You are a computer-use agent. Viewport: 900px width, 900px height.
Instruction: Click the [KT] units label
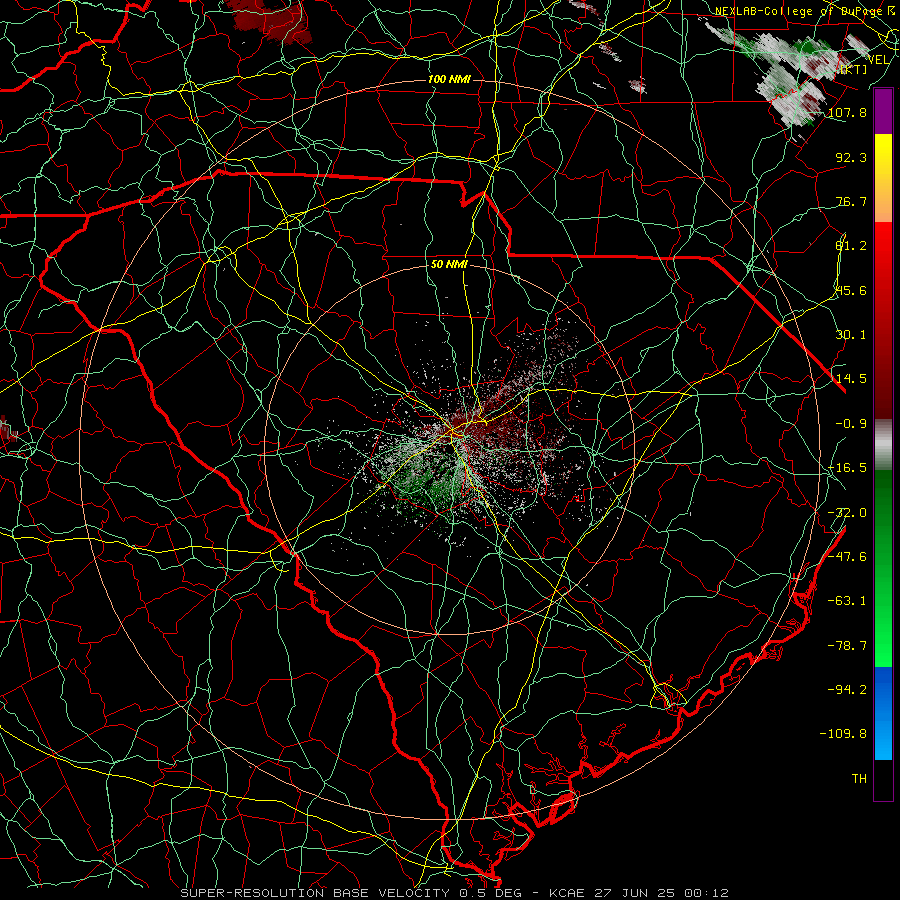853,69
